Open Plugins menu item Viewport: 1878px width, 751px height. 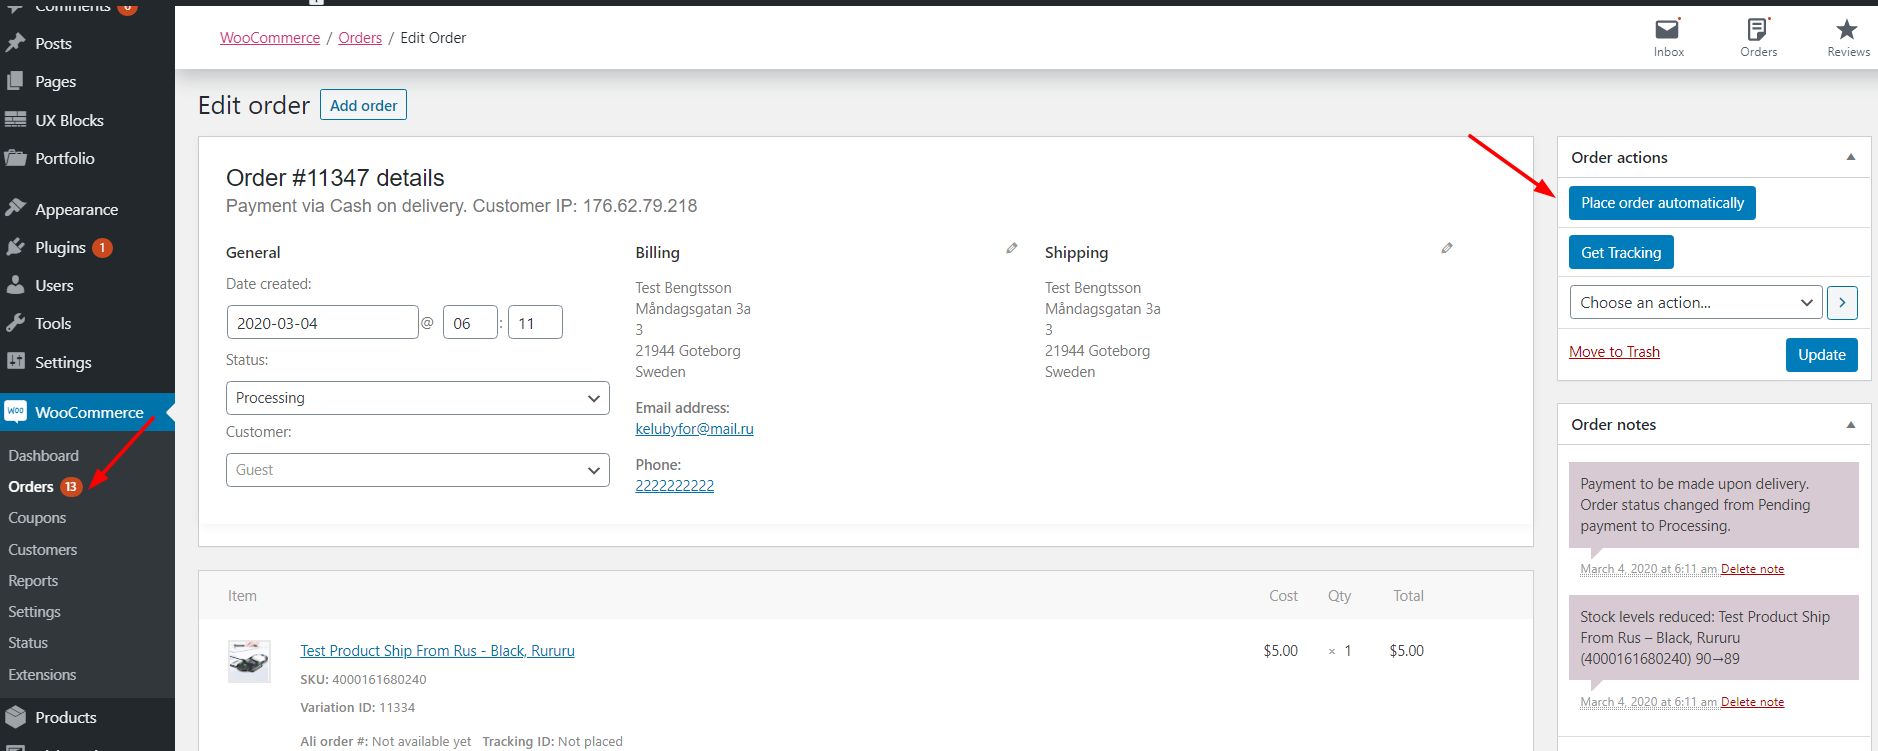click(60, 247)
